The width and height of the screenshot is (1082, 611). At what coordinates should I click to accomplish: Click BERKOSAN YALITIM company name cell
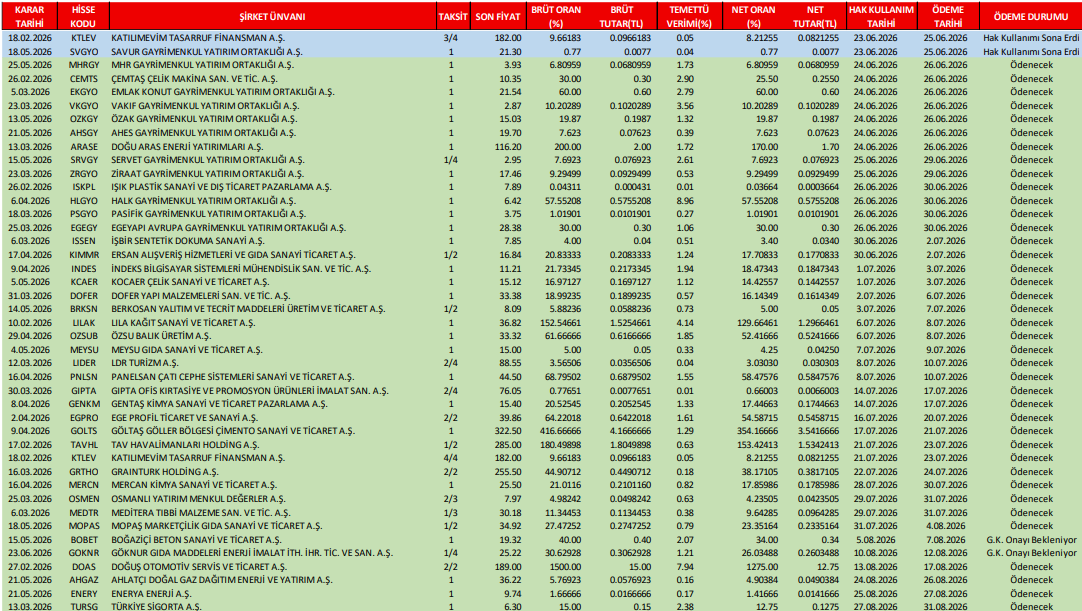[x=248, y=309]
